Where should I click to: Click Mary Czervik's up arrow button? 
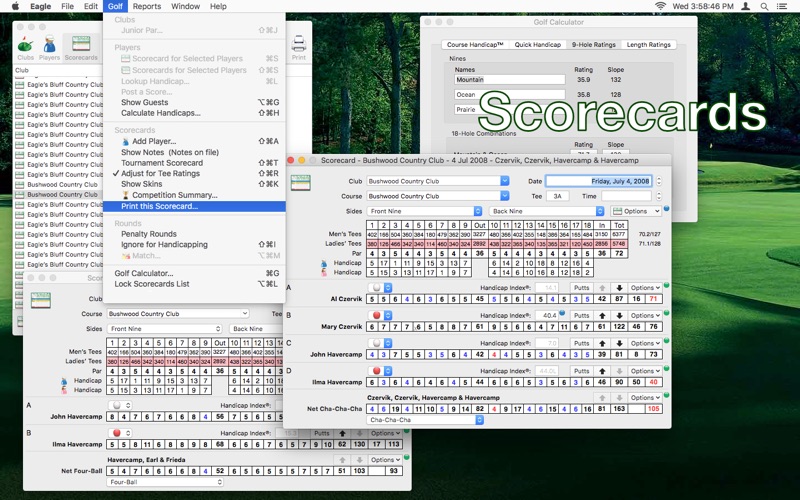[x=603, y=315]
